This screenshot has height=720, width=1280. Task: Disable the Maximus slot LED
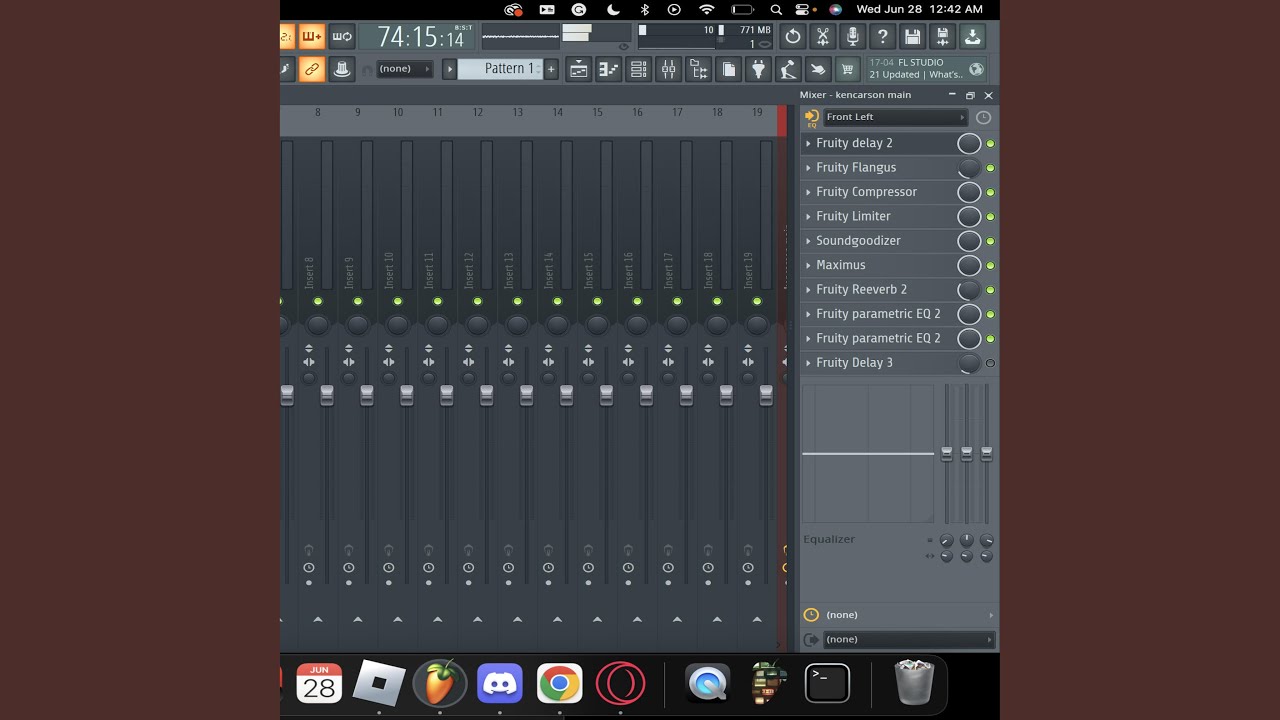(x=990, y=266)
